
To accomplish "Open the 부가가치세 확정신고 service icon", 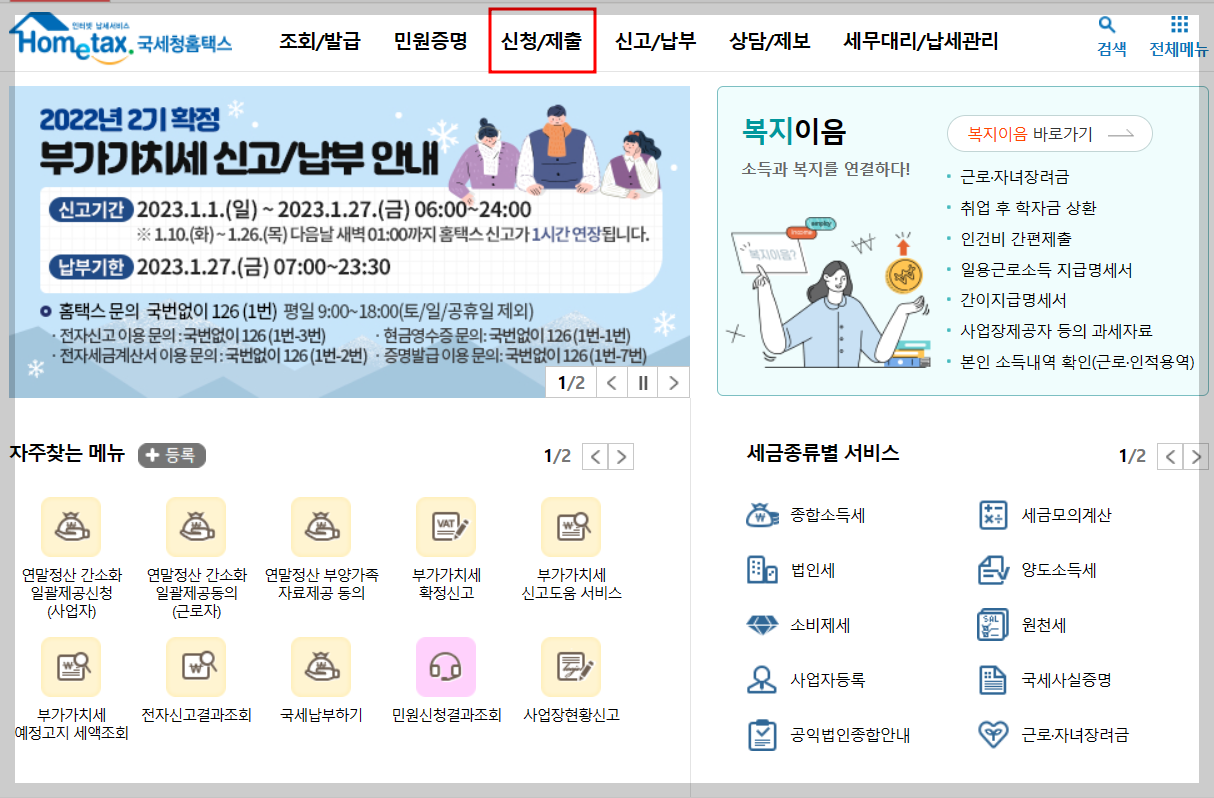I will click(x=446, y=527).
